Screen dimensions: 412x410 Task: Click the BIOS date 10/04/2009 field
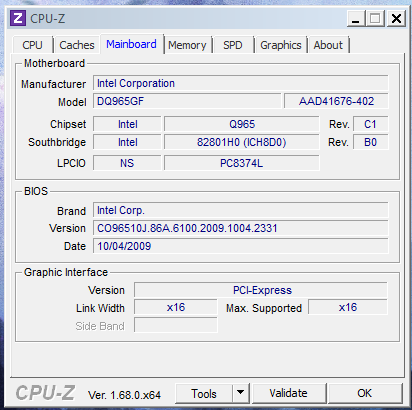pos(241,246)
